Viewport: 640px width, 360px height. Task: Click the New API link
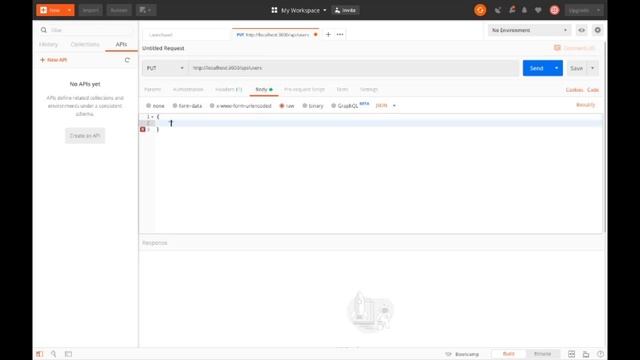(53, 60)
